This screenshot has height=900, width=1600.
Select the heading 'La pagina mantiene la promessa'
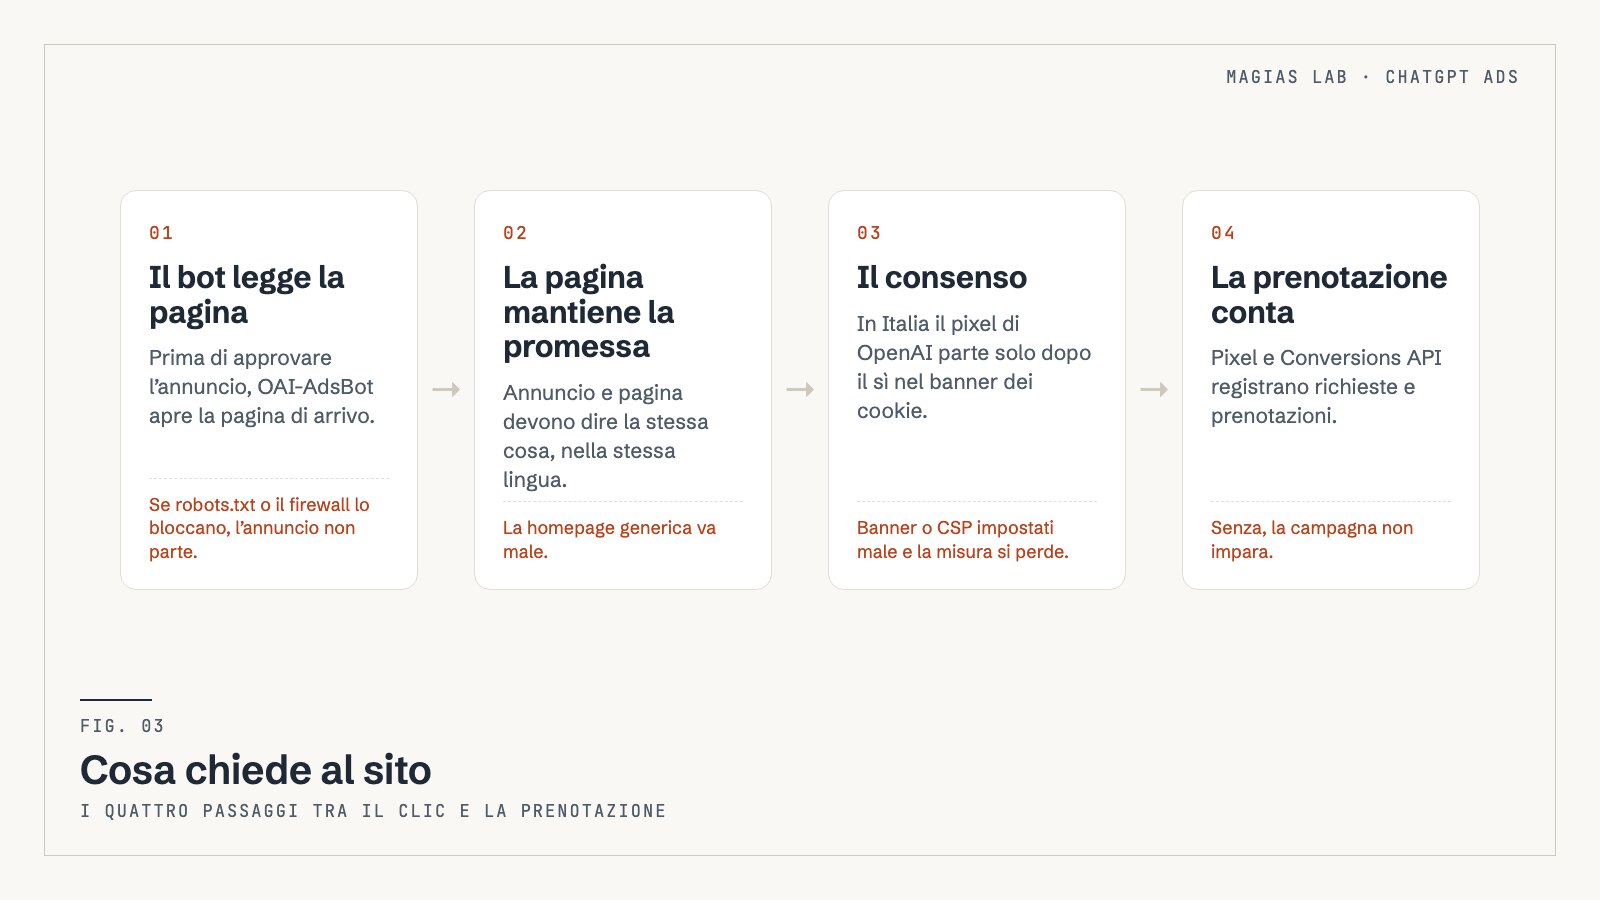tap(588, 312)
